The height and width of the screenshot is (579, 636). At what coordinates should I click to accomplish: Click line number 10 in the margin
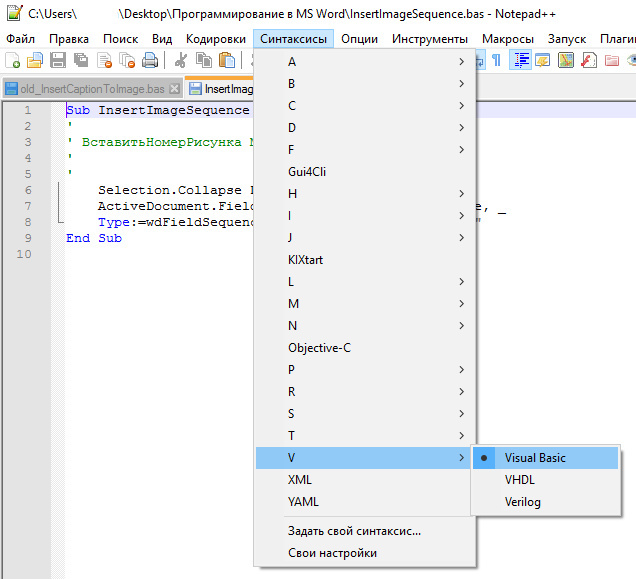[24, 254]
